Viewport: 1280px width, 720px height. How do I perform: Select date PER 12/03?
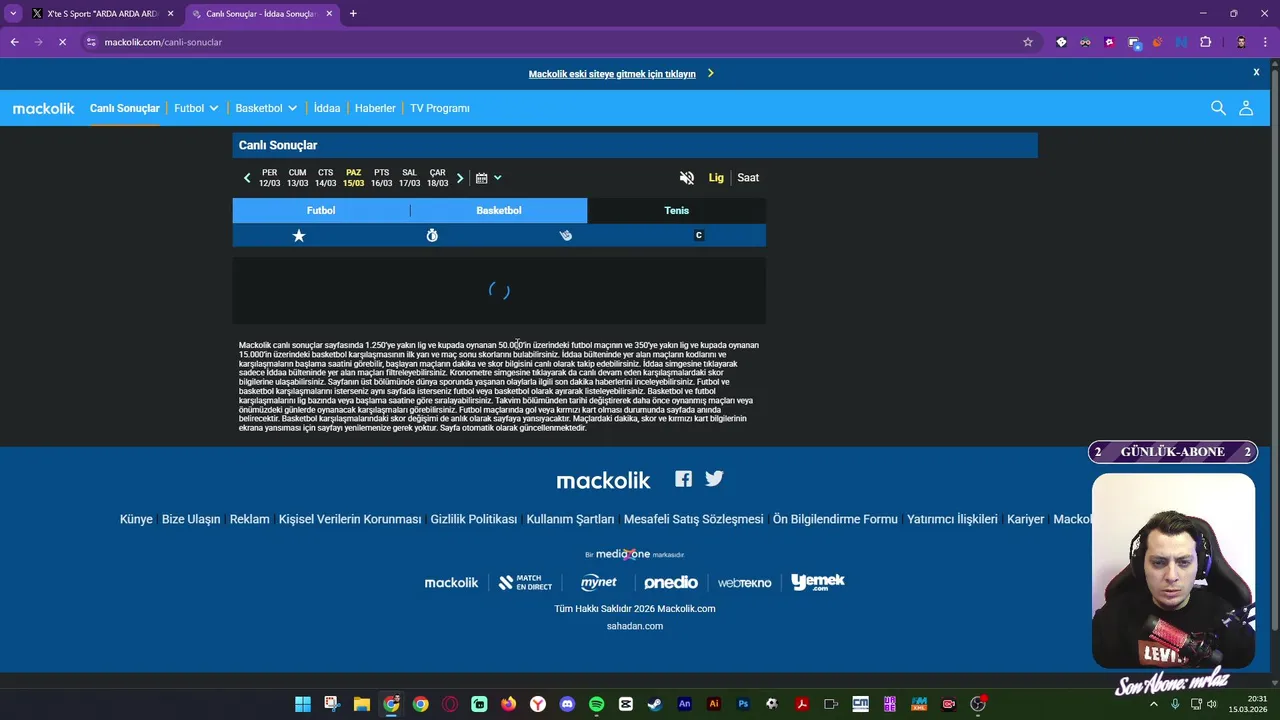[x=270, y=178]
